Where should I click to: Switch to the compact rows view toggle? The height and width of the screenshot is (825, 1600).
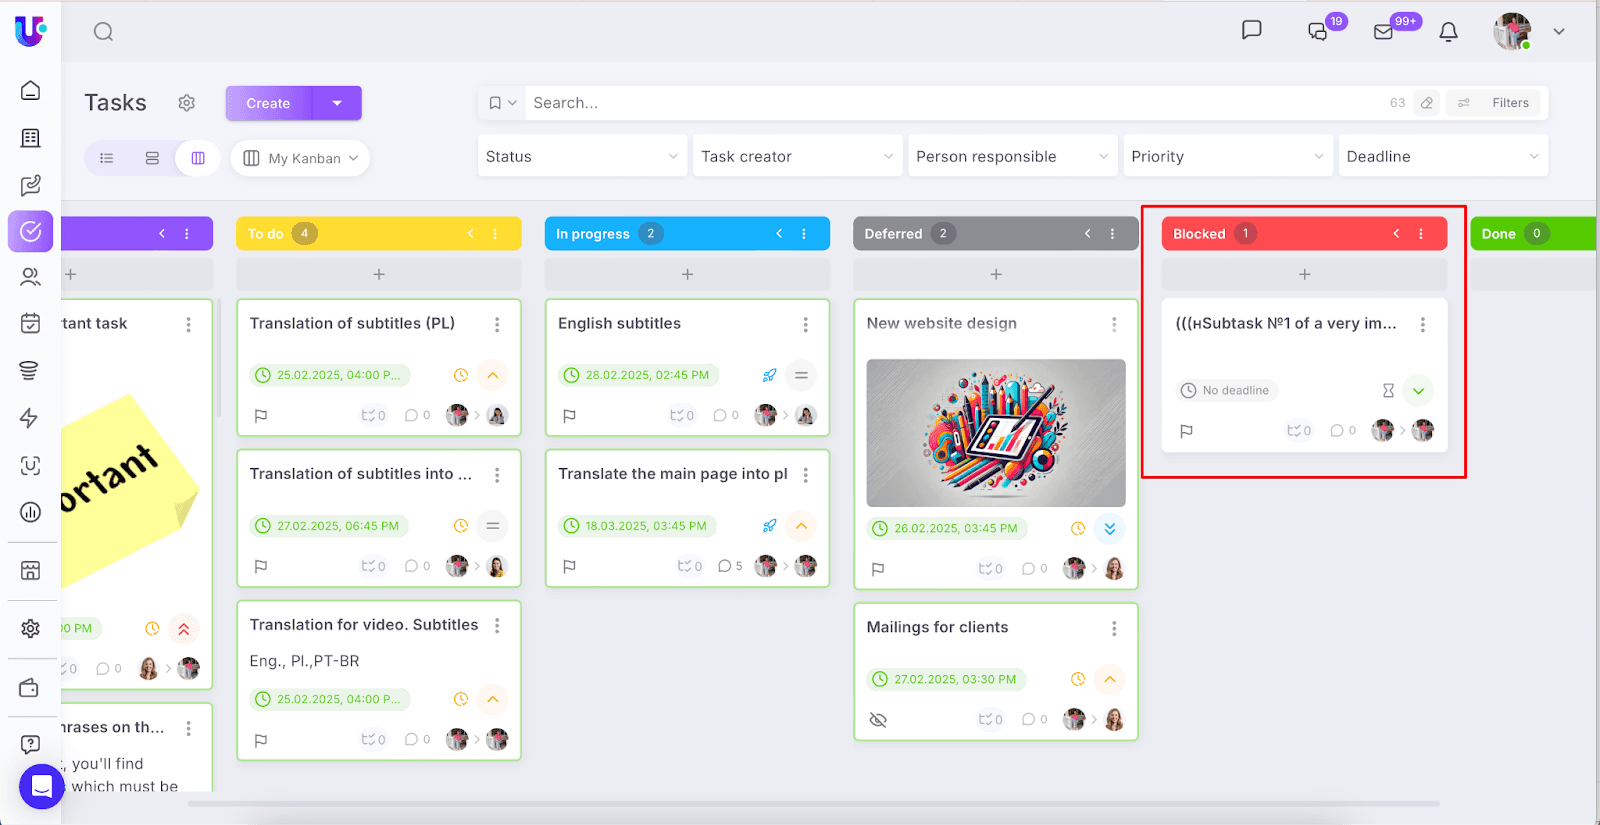[x=152, y=158]
